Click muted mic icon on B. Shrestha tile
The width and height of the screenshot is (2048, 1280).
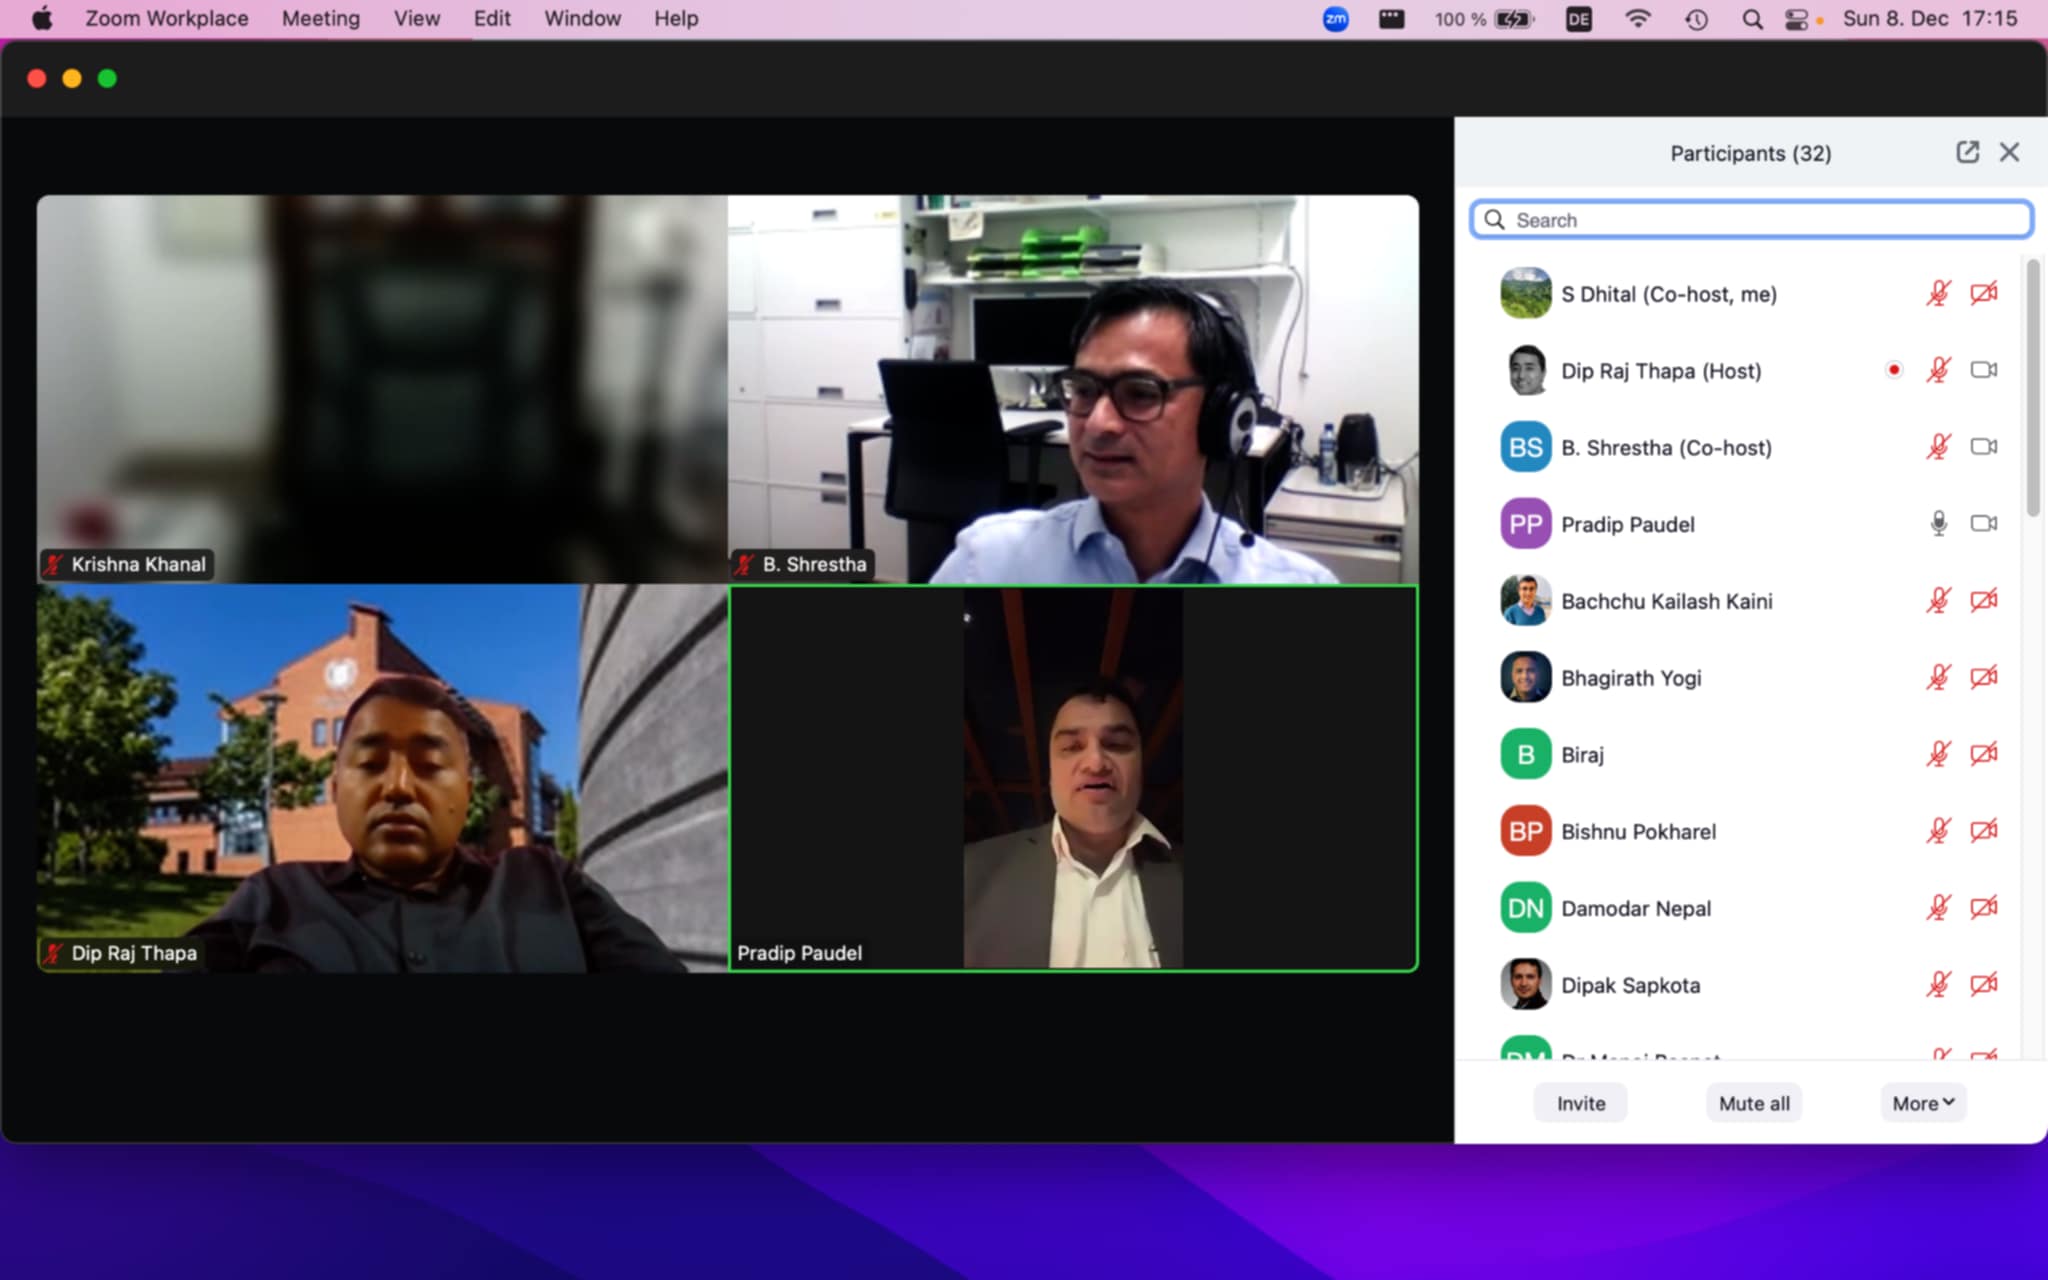click(x=744, y=564)
